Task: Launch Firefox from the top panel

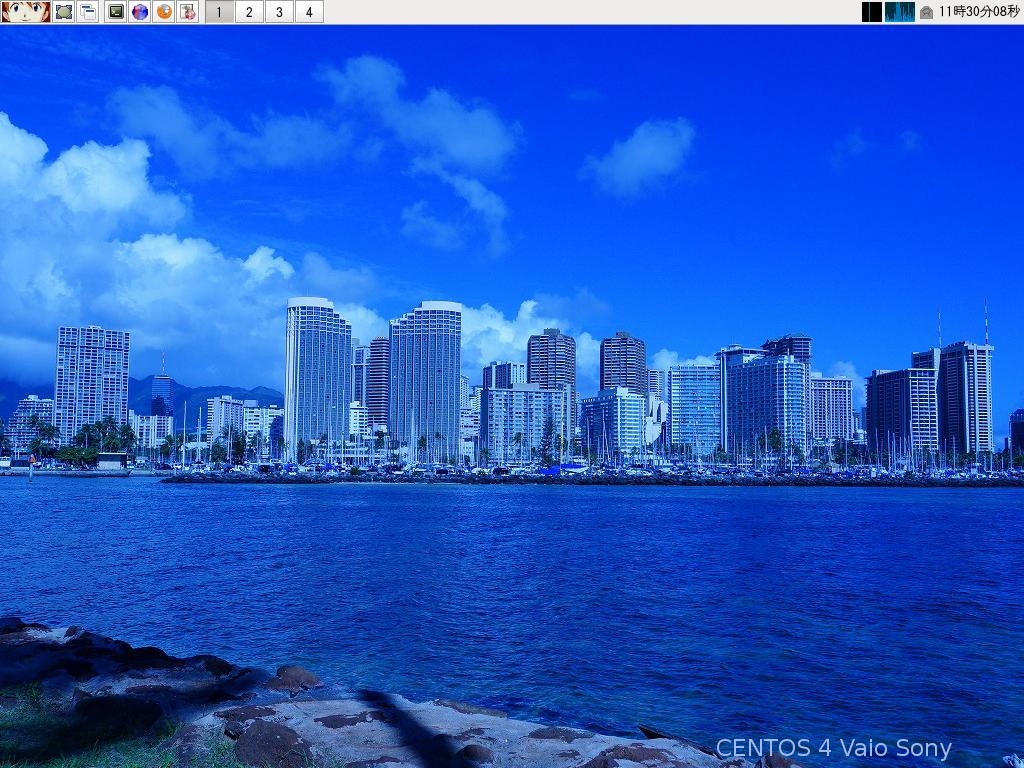Action: coord(163,13)
